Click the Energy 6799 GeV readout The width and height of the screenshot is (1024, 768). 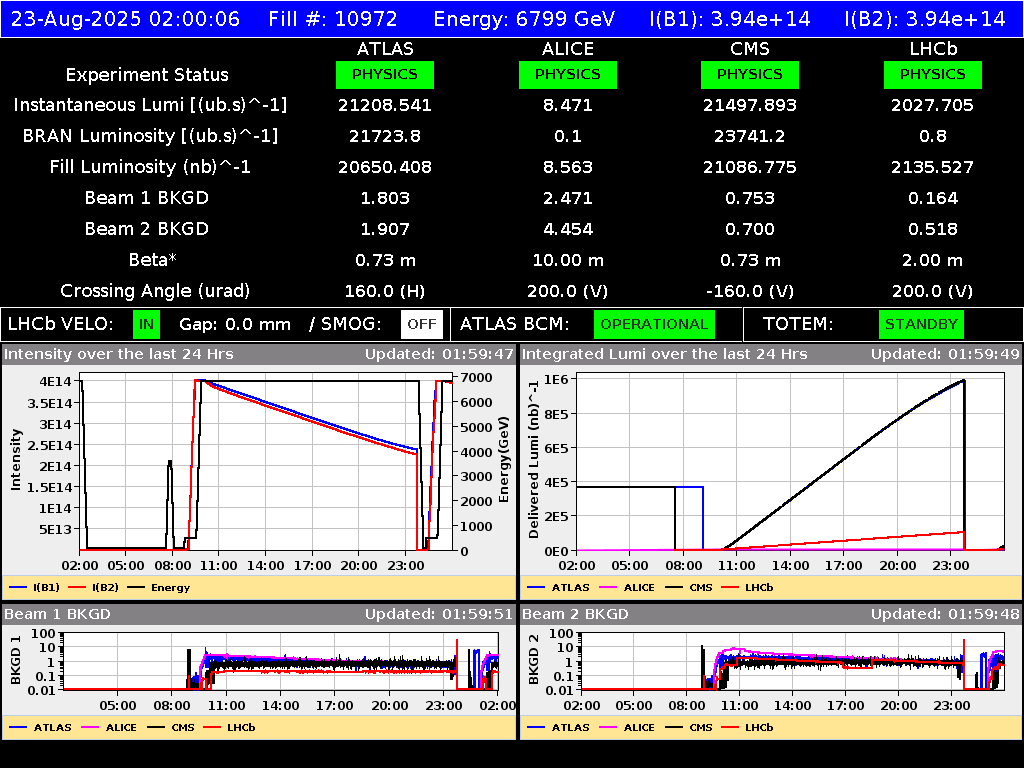coord(524,19)
